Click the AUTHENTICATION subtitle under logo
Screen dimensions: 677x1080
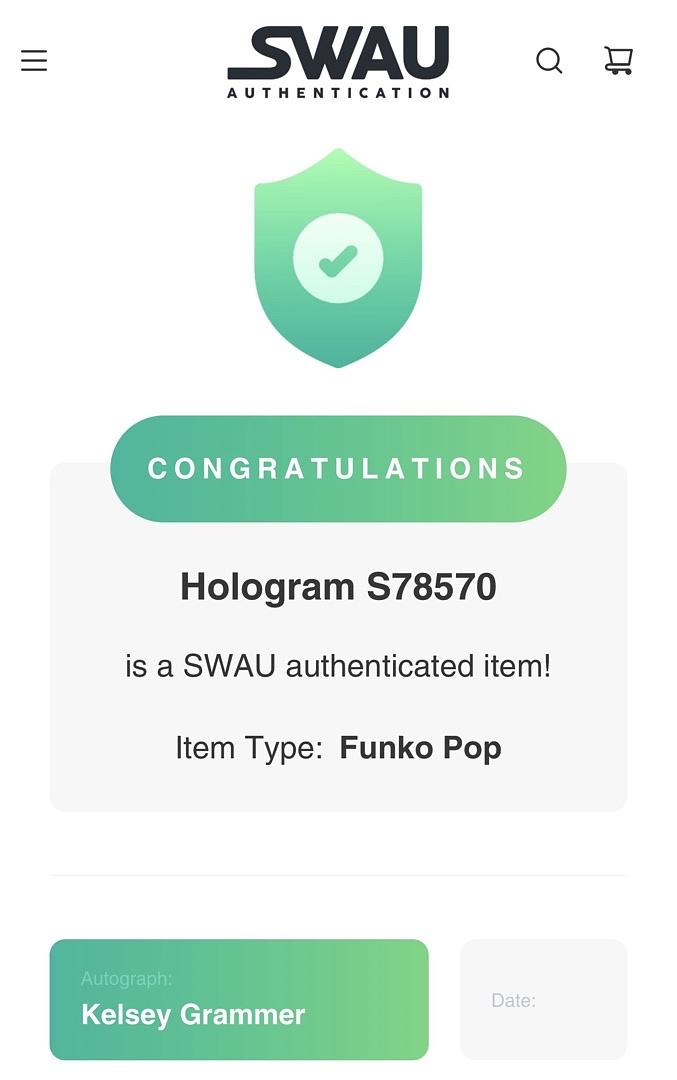point(338,92)
